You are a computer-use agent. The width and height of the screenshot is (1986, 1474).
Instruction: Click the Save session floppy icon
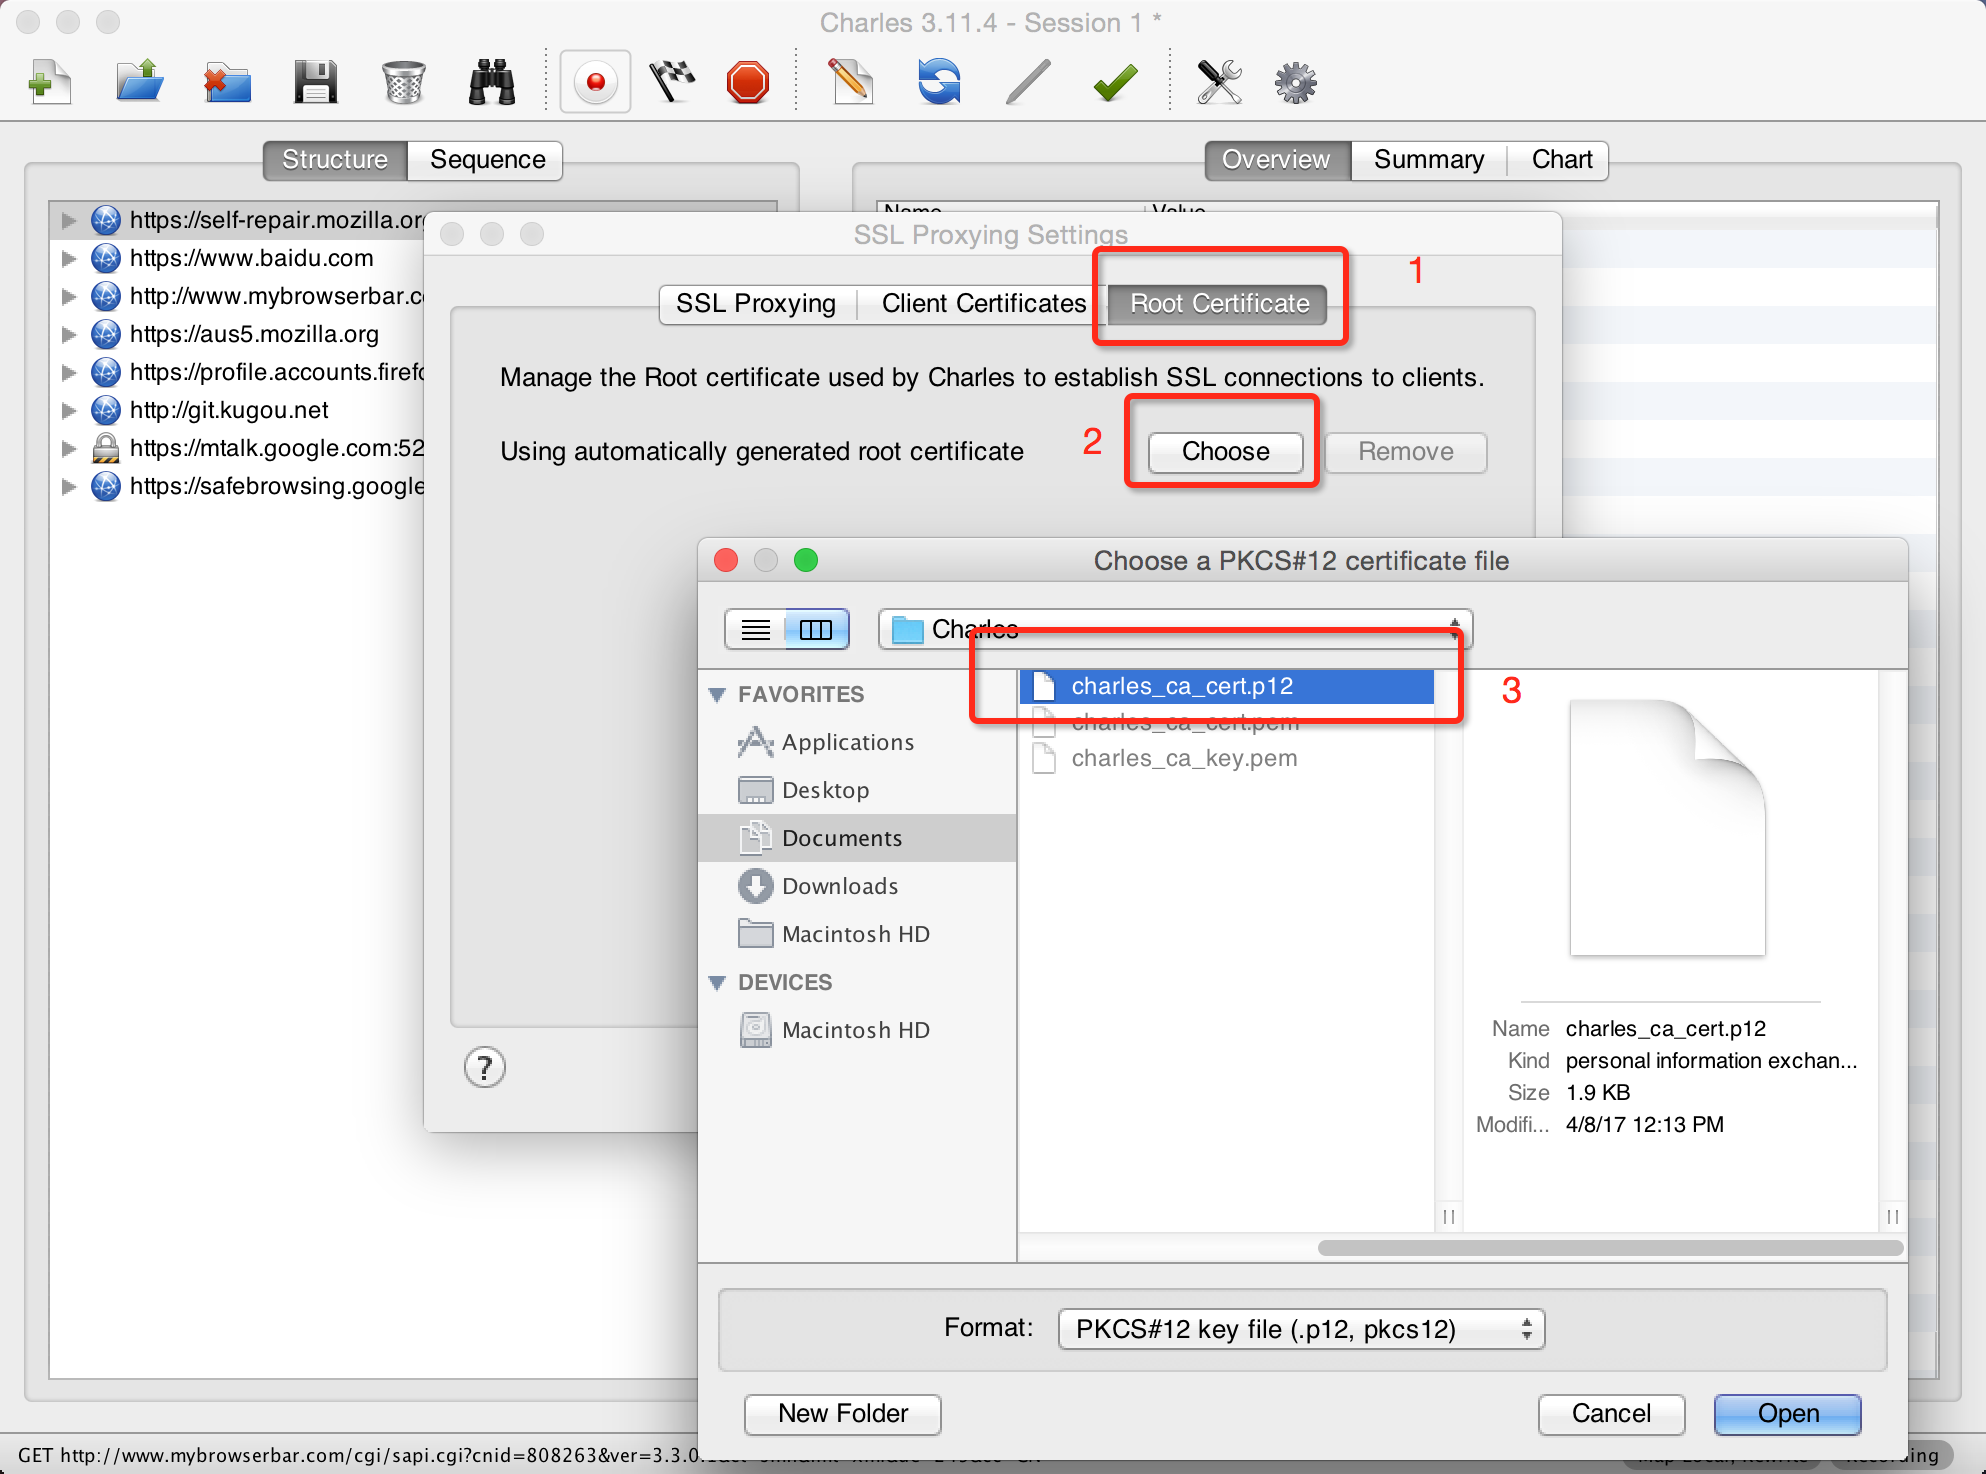tap(315, 82)
